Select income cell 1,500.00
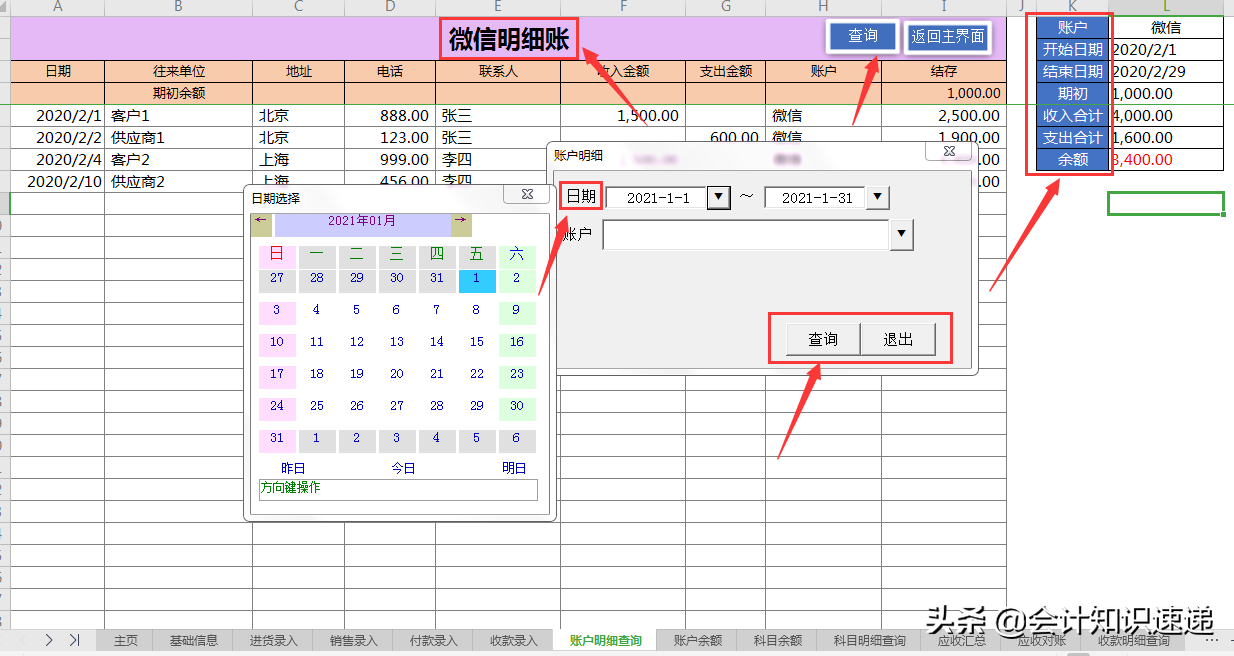This screenshot has width=1234, height=656. point(623,116)
